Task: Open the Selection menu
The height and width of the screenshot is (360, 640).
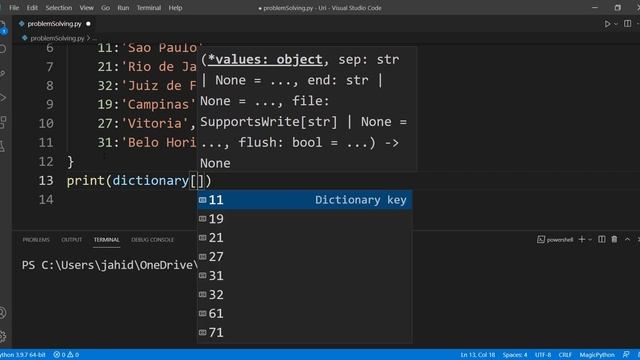Action: (x=59, y=8)
